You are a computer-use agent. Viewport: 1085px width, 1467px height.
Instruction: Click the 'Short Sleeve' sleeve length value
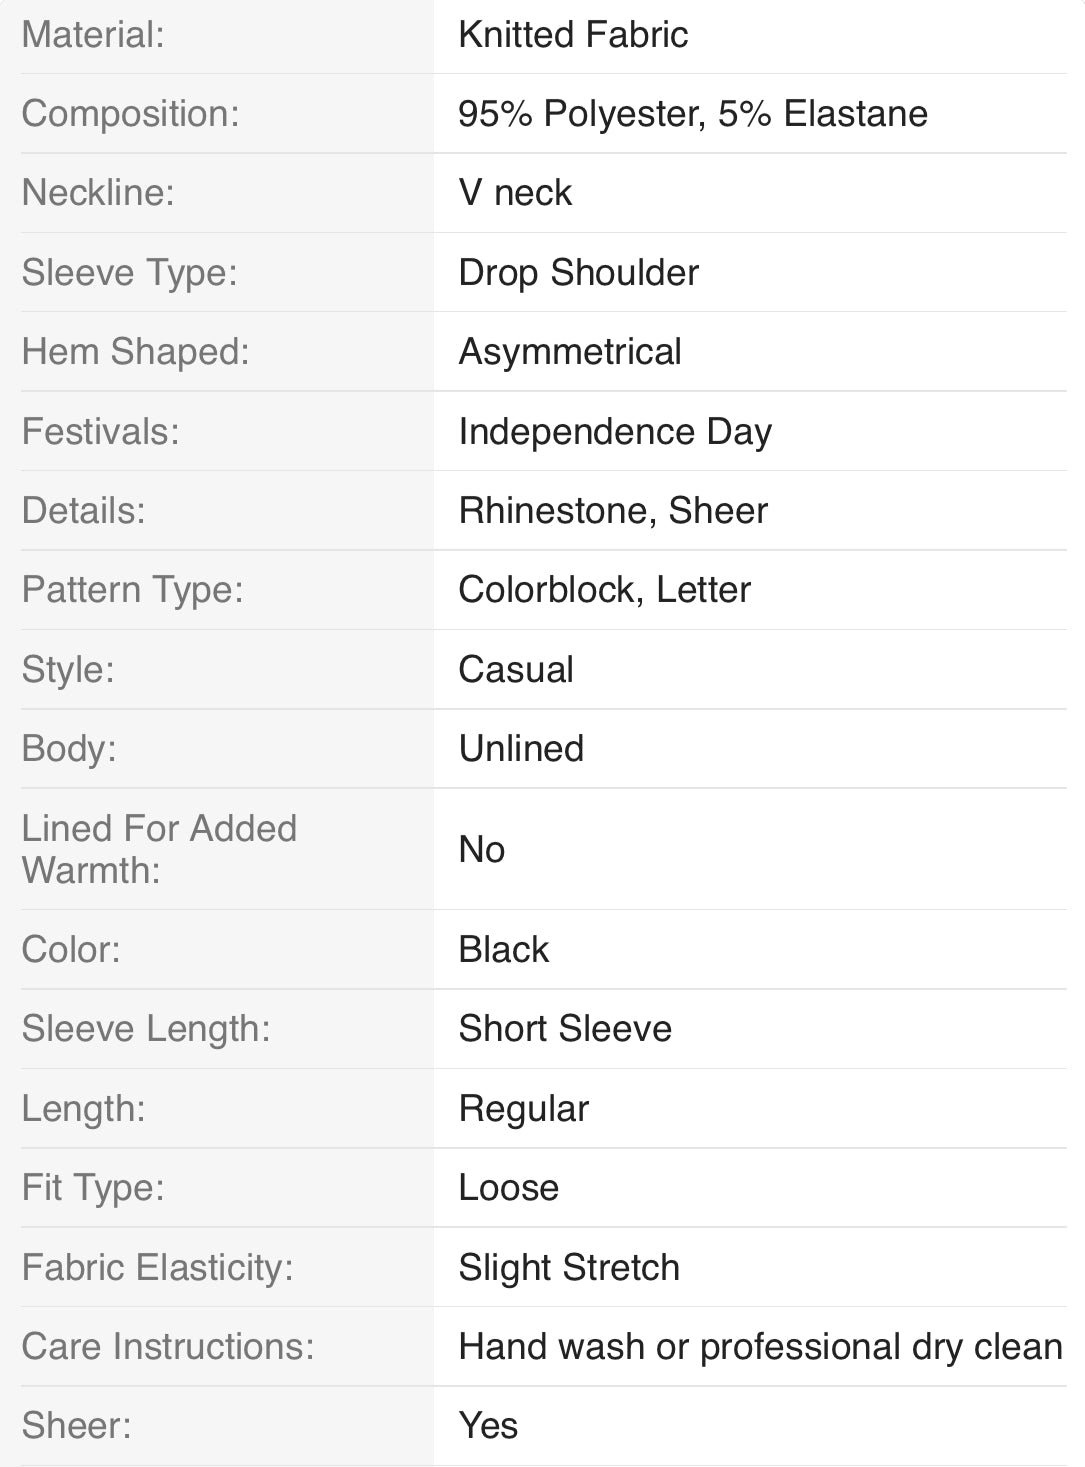(x=565, y=1029)
